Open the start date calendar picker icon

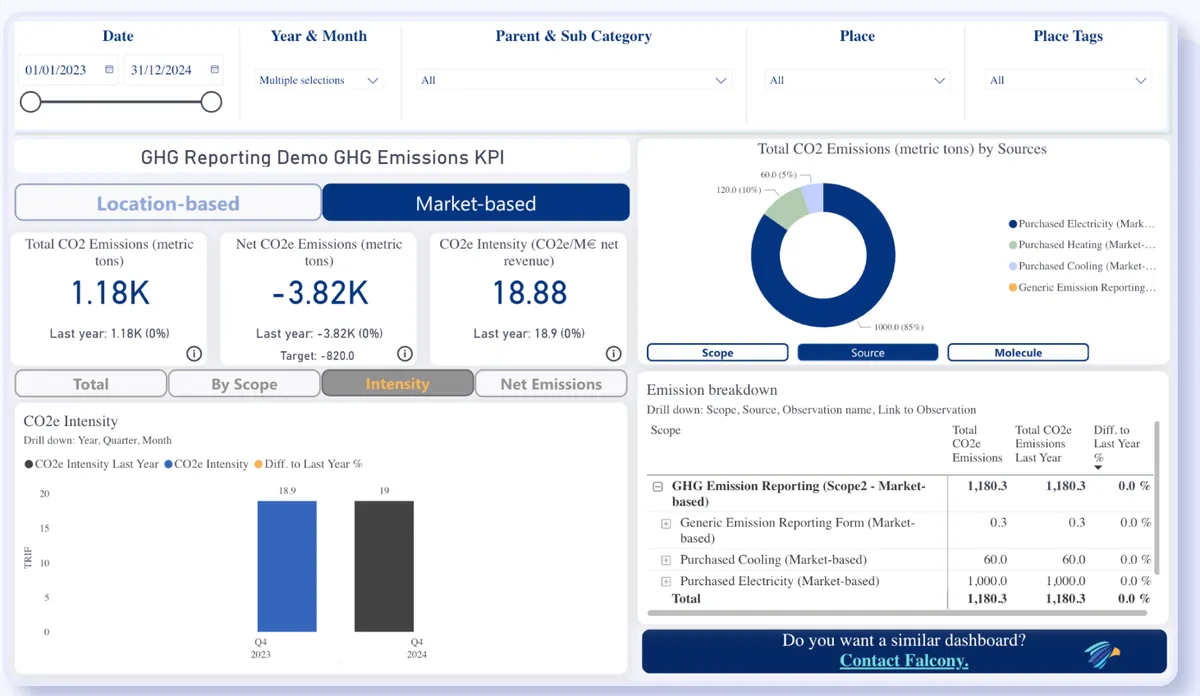tap(109, 70)
